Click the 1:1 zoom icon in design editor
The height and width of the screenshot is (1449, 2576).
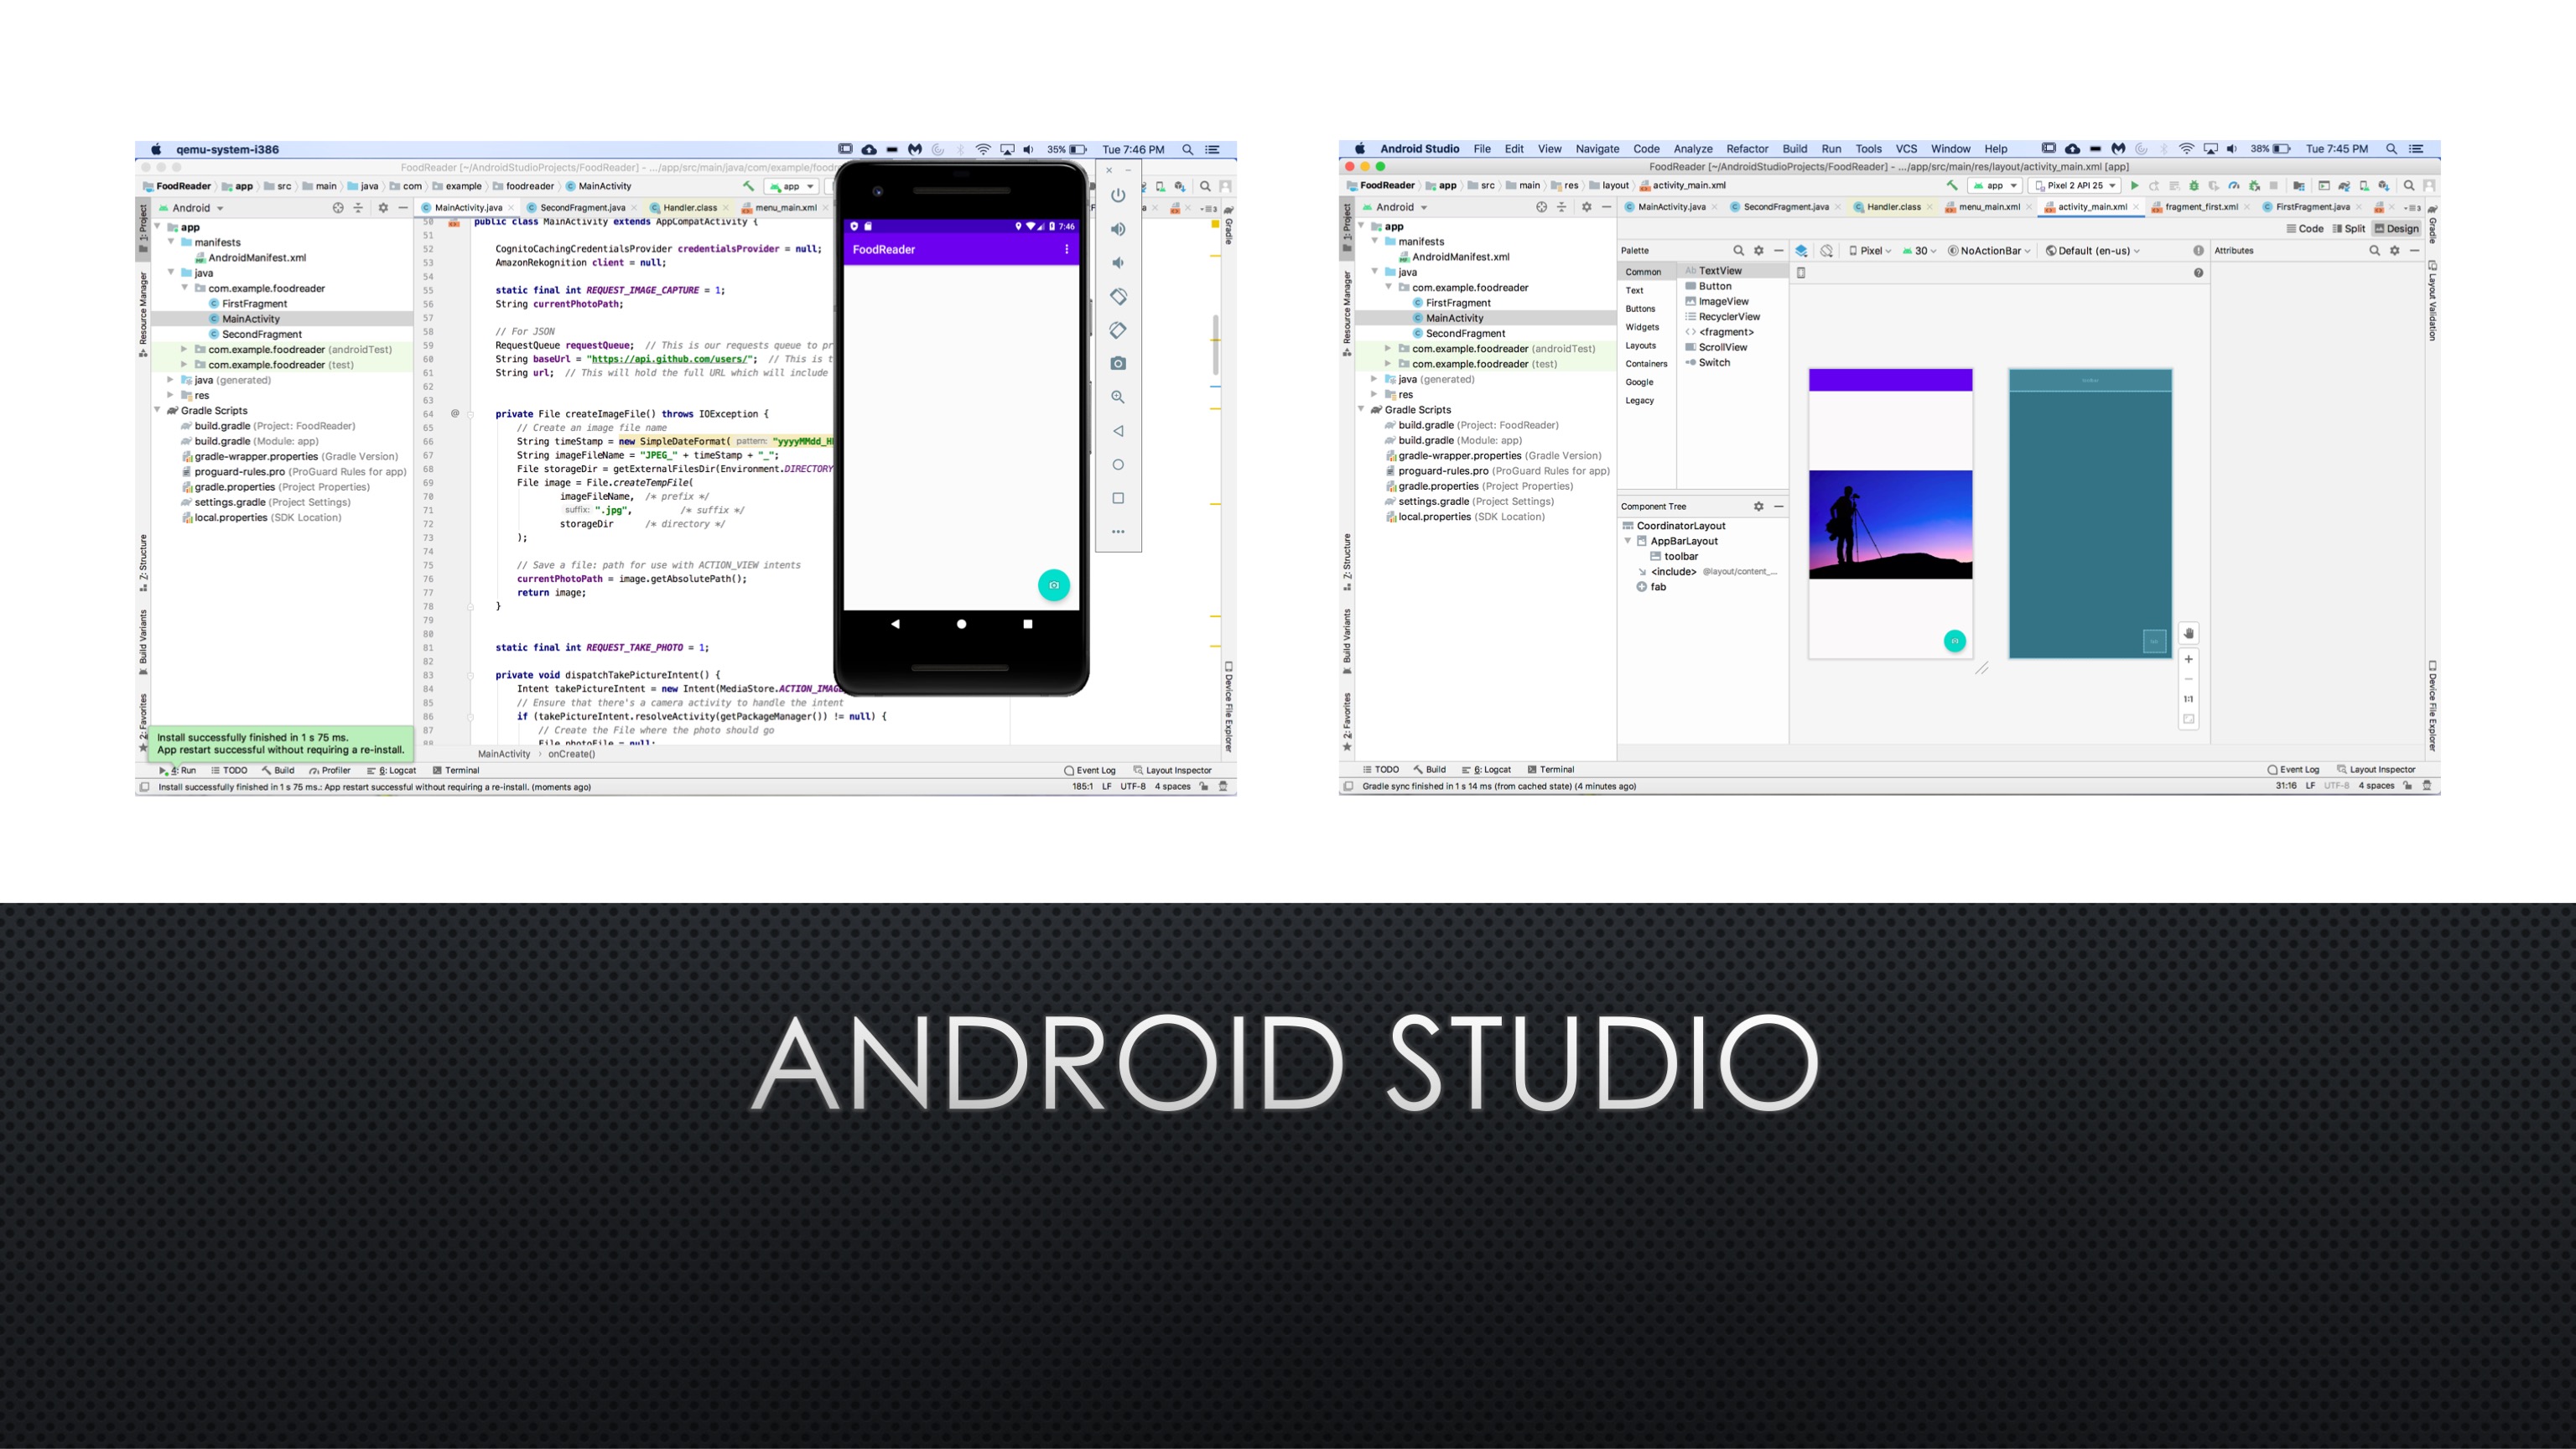(2189, 699)
